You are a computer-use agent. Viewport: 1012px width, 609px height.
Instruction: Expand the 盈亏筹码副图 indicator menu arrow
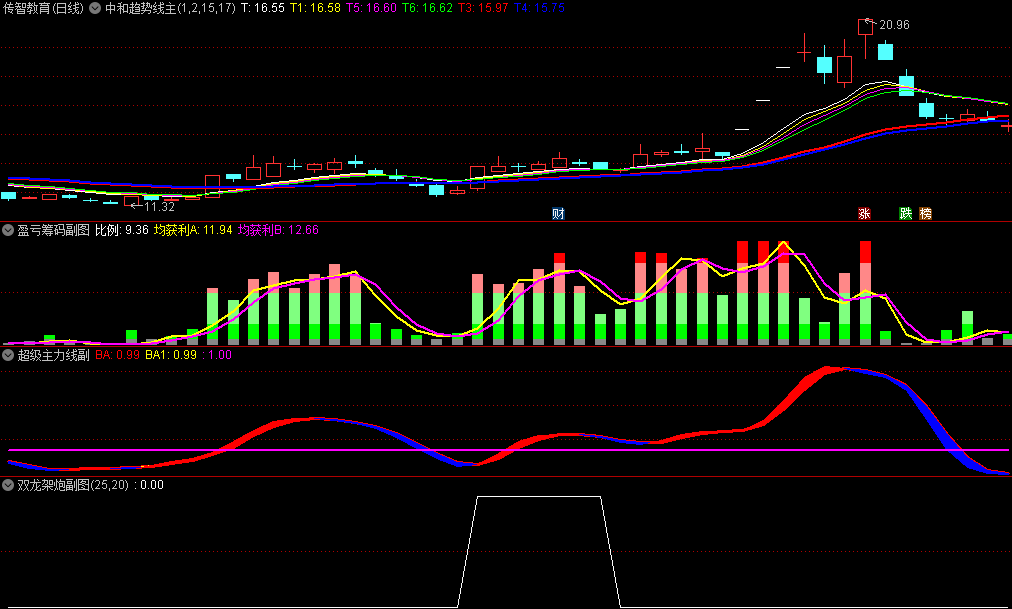8,230
